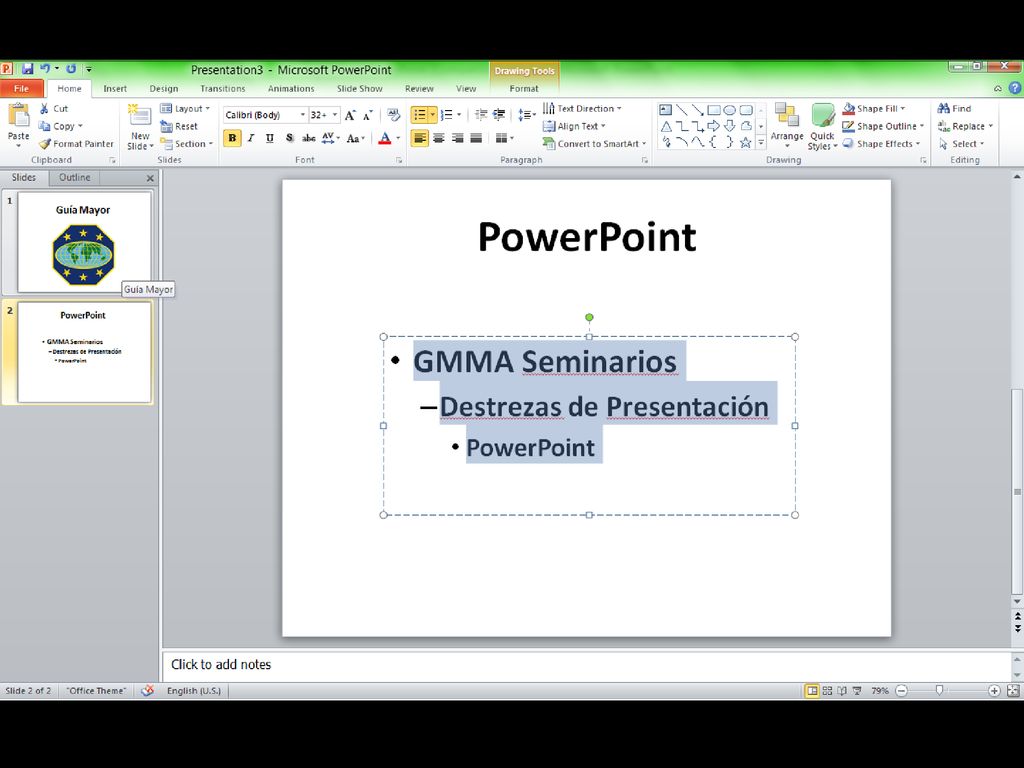
Task: Open the Design ribbon tab
Action: pos(163,88)
